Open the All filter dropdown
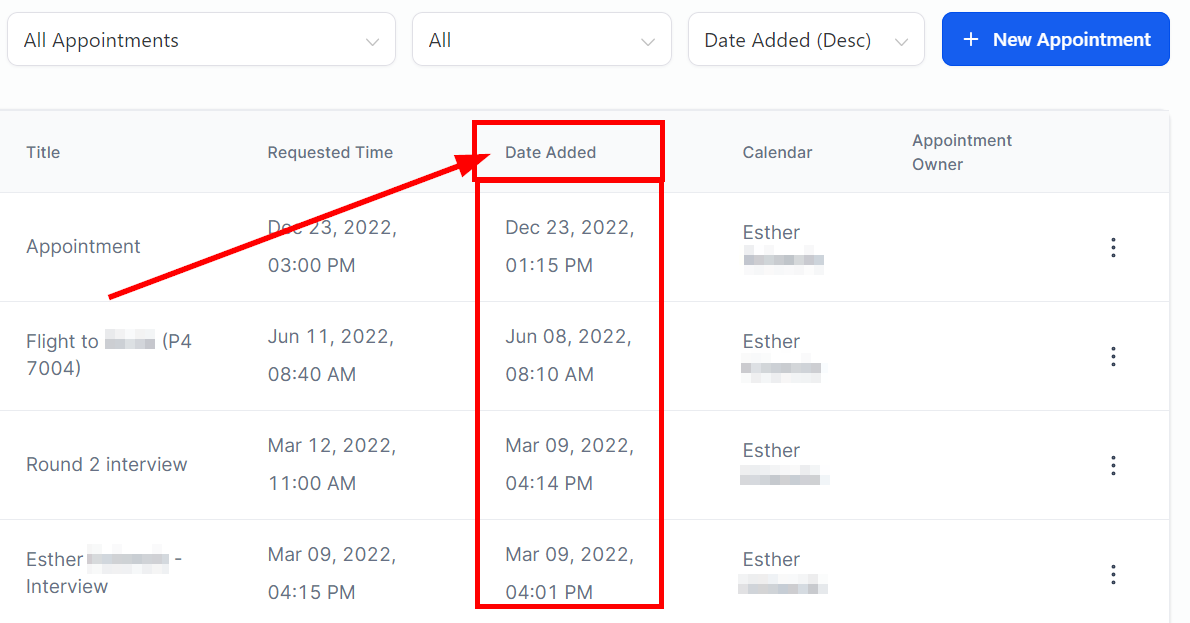The image size is (1190, 623). click(x=541, y=39)
